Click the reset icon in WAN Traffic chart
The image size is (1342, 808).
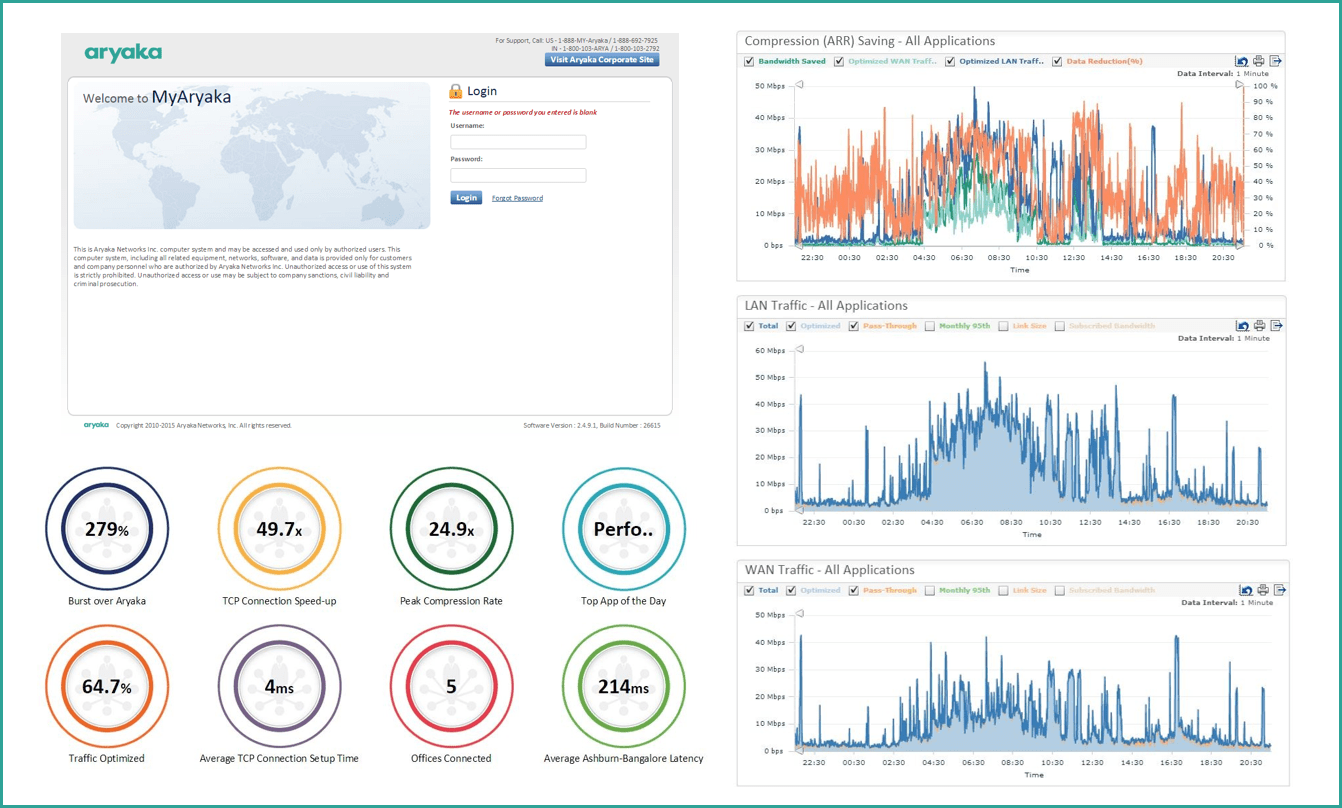click(x=1246, y=590)
